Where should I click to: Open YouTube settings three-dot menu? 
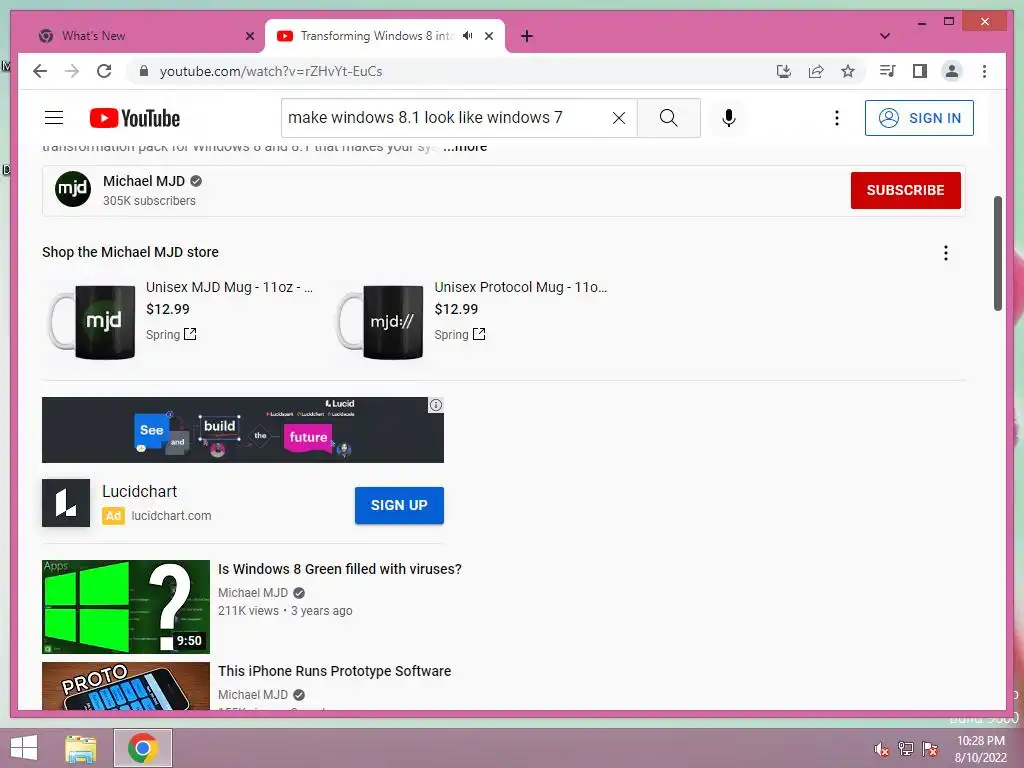coord(837,118)
